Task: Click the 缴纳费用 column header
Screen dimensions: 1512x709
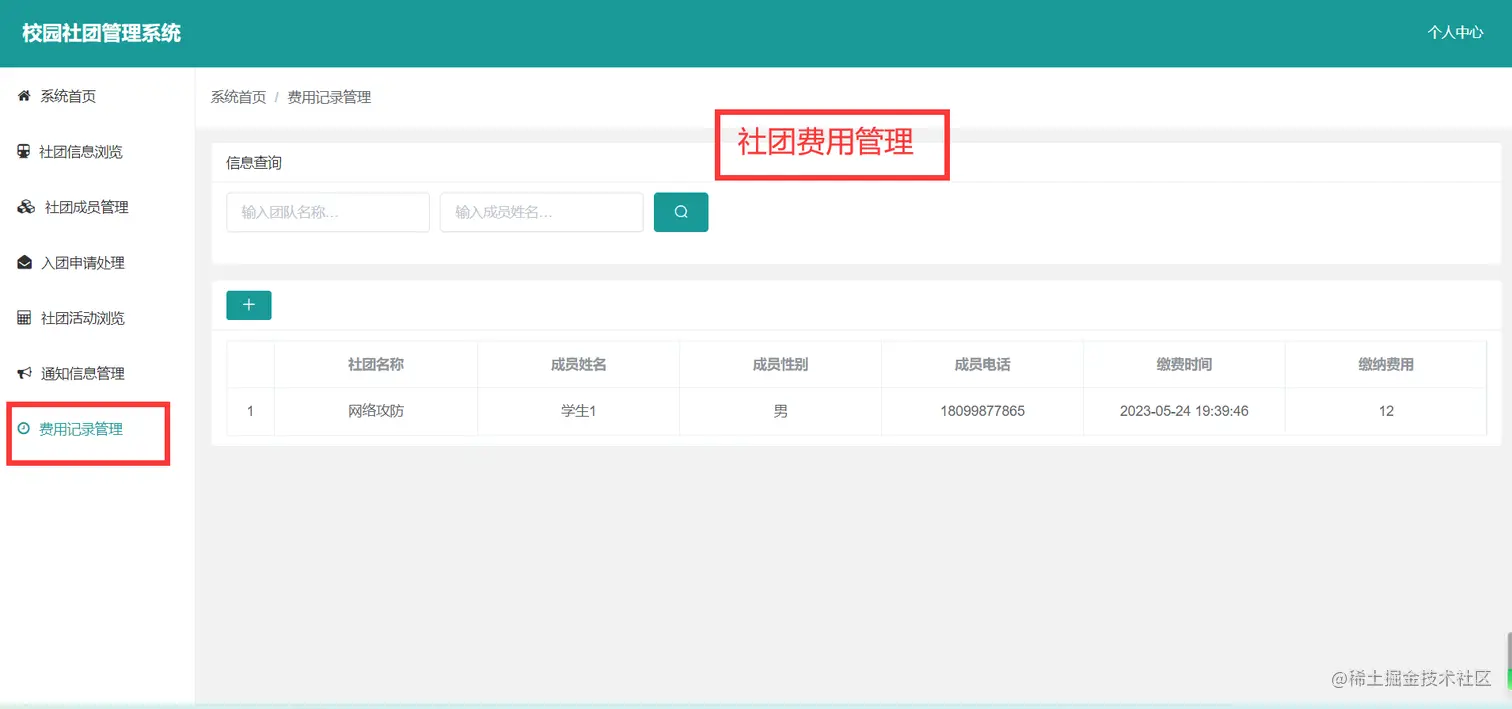Action: tap(1386, 365)
